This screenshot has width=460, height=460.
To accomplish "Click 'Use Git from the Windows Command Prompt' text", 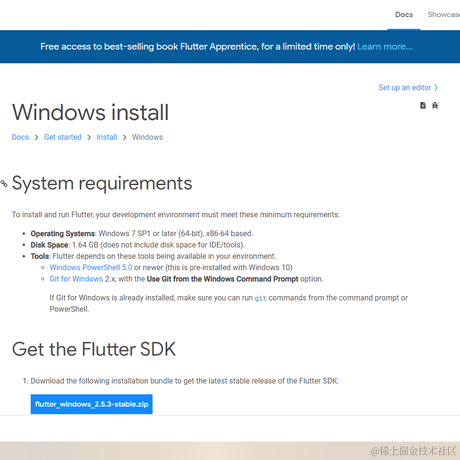I will tap(222, 279).
